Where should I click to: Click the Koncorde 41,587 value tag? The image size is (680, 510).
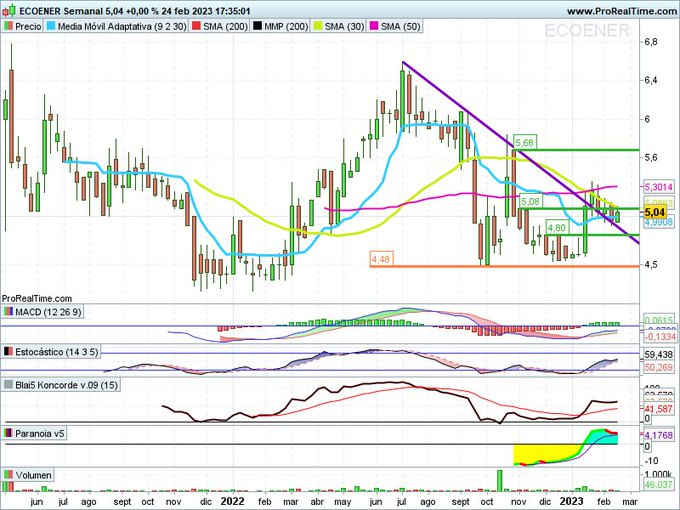pos(658,409)
